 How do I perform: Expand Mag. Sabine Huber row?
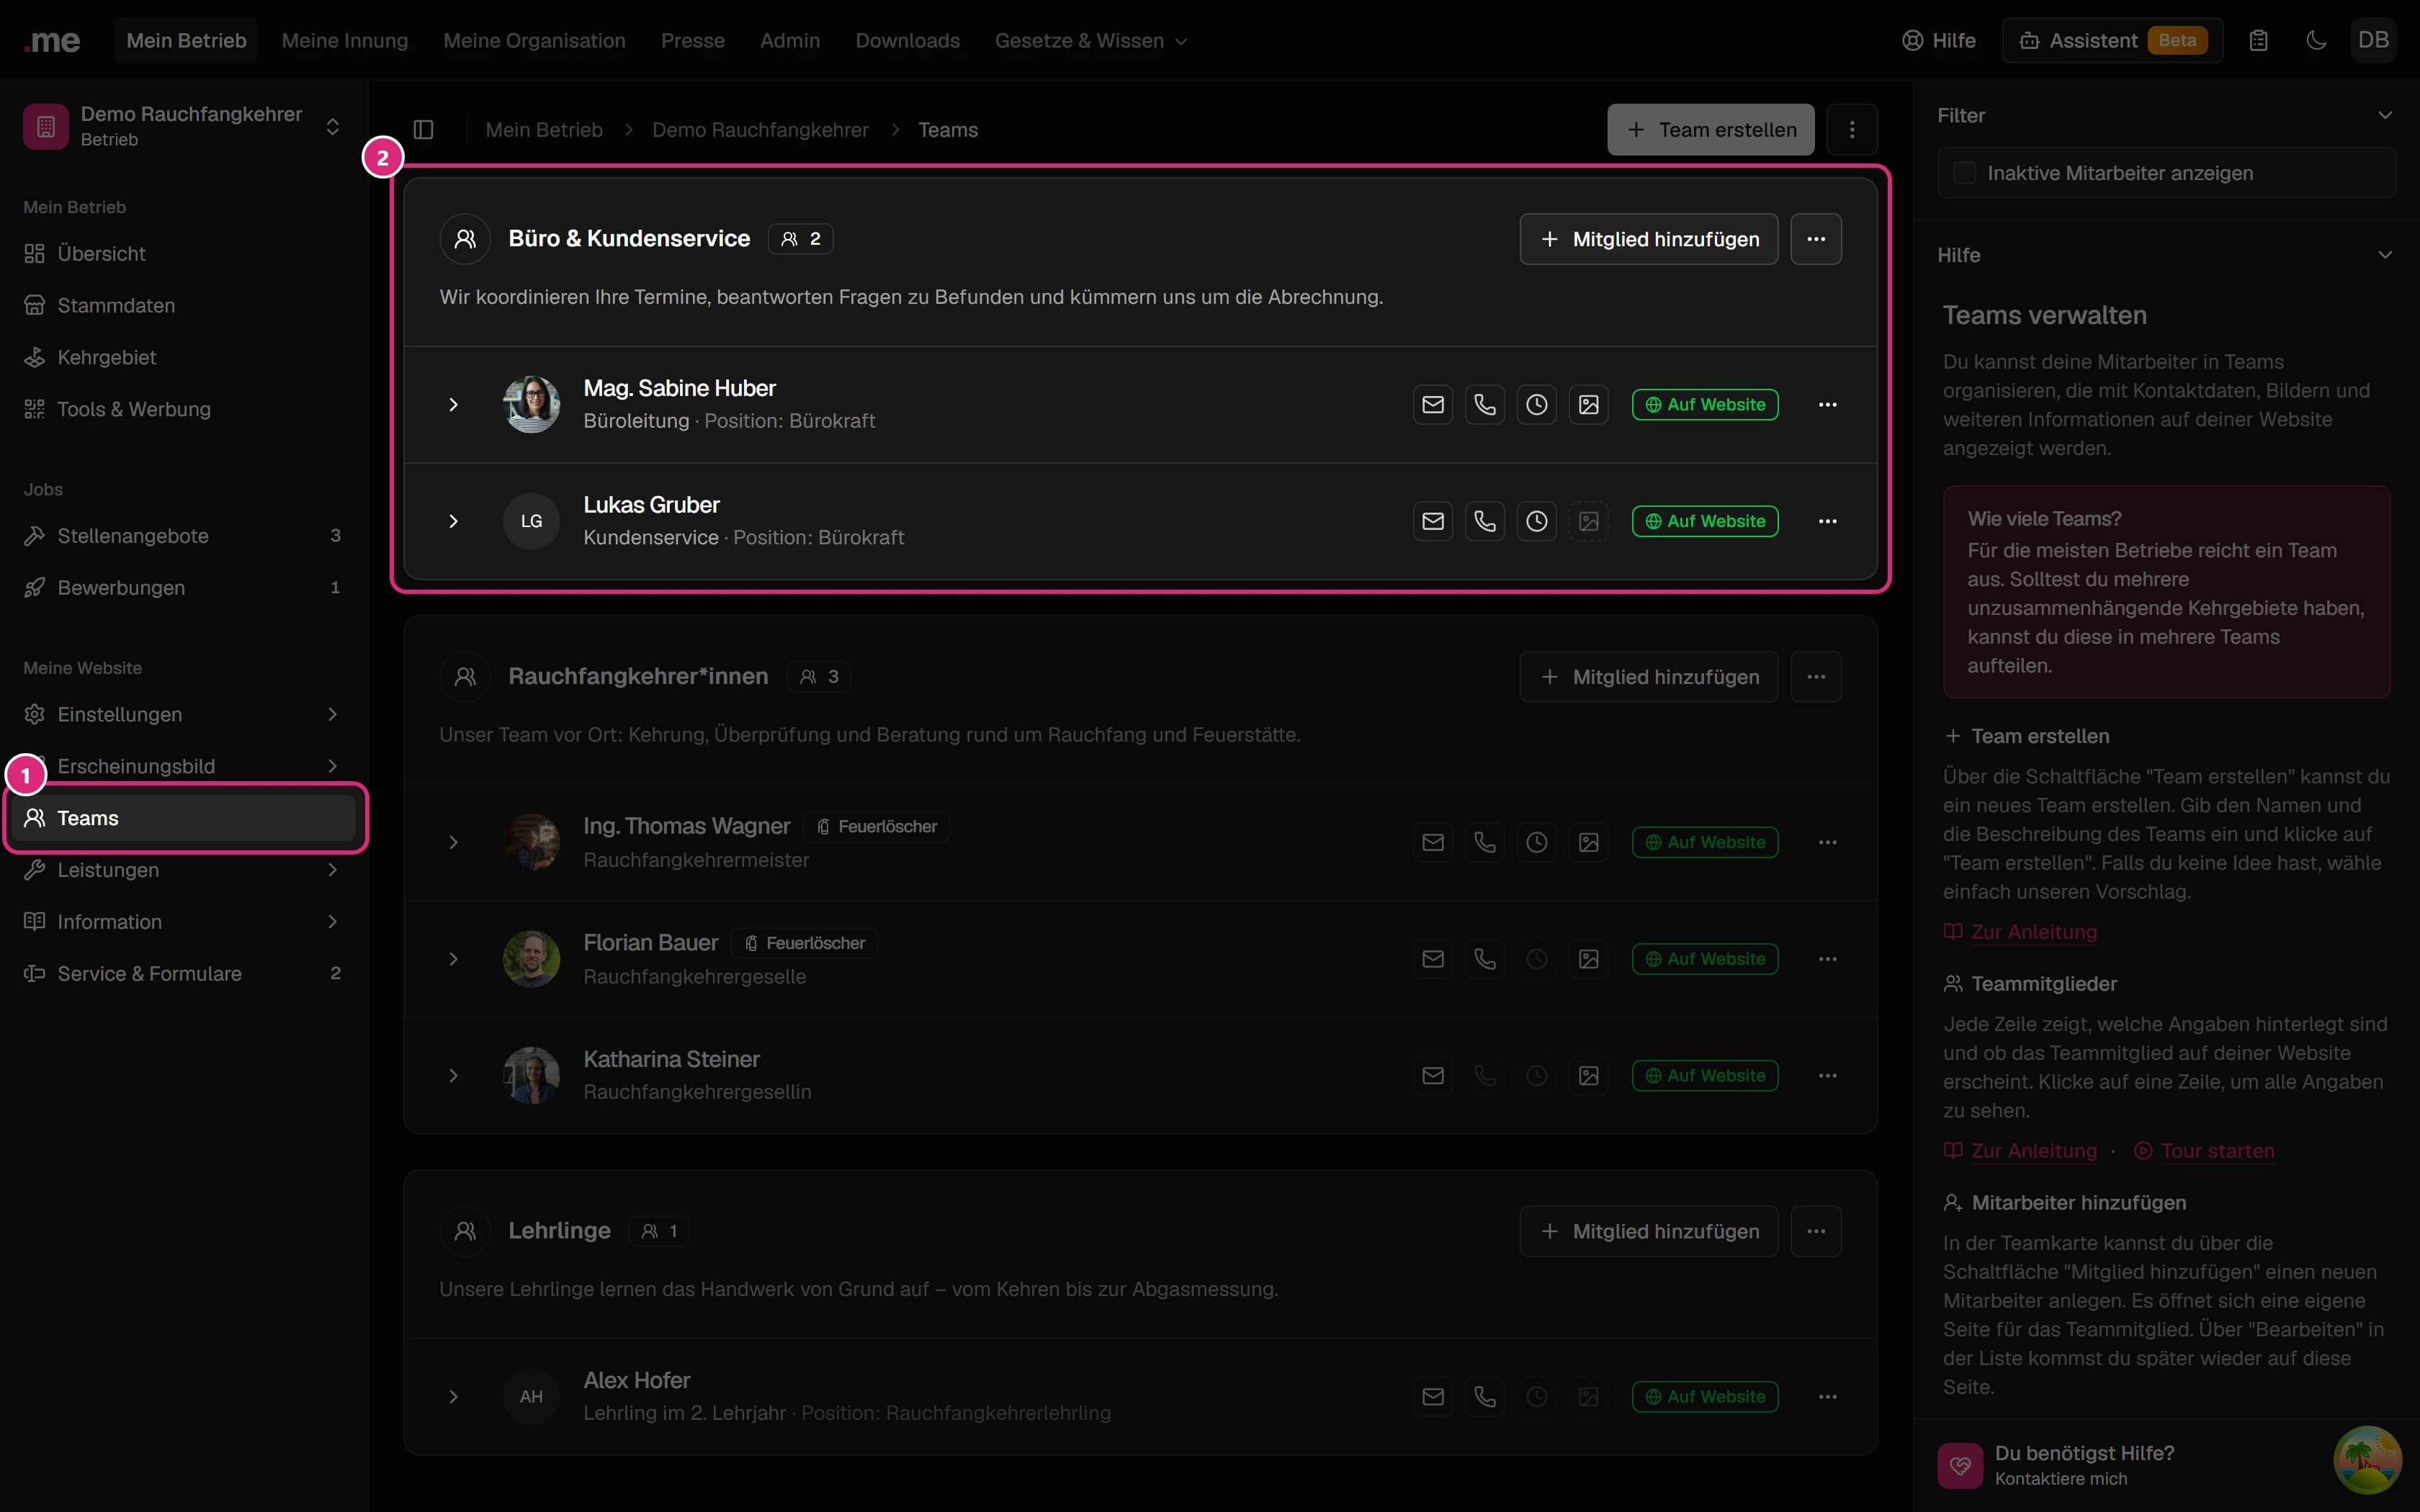[453, 405]
